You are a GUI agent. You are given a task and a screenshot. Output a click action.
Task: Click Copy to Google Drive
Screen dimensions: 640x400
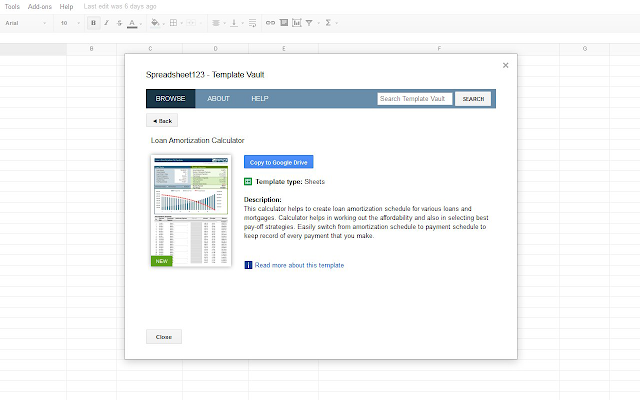[278, 162]
